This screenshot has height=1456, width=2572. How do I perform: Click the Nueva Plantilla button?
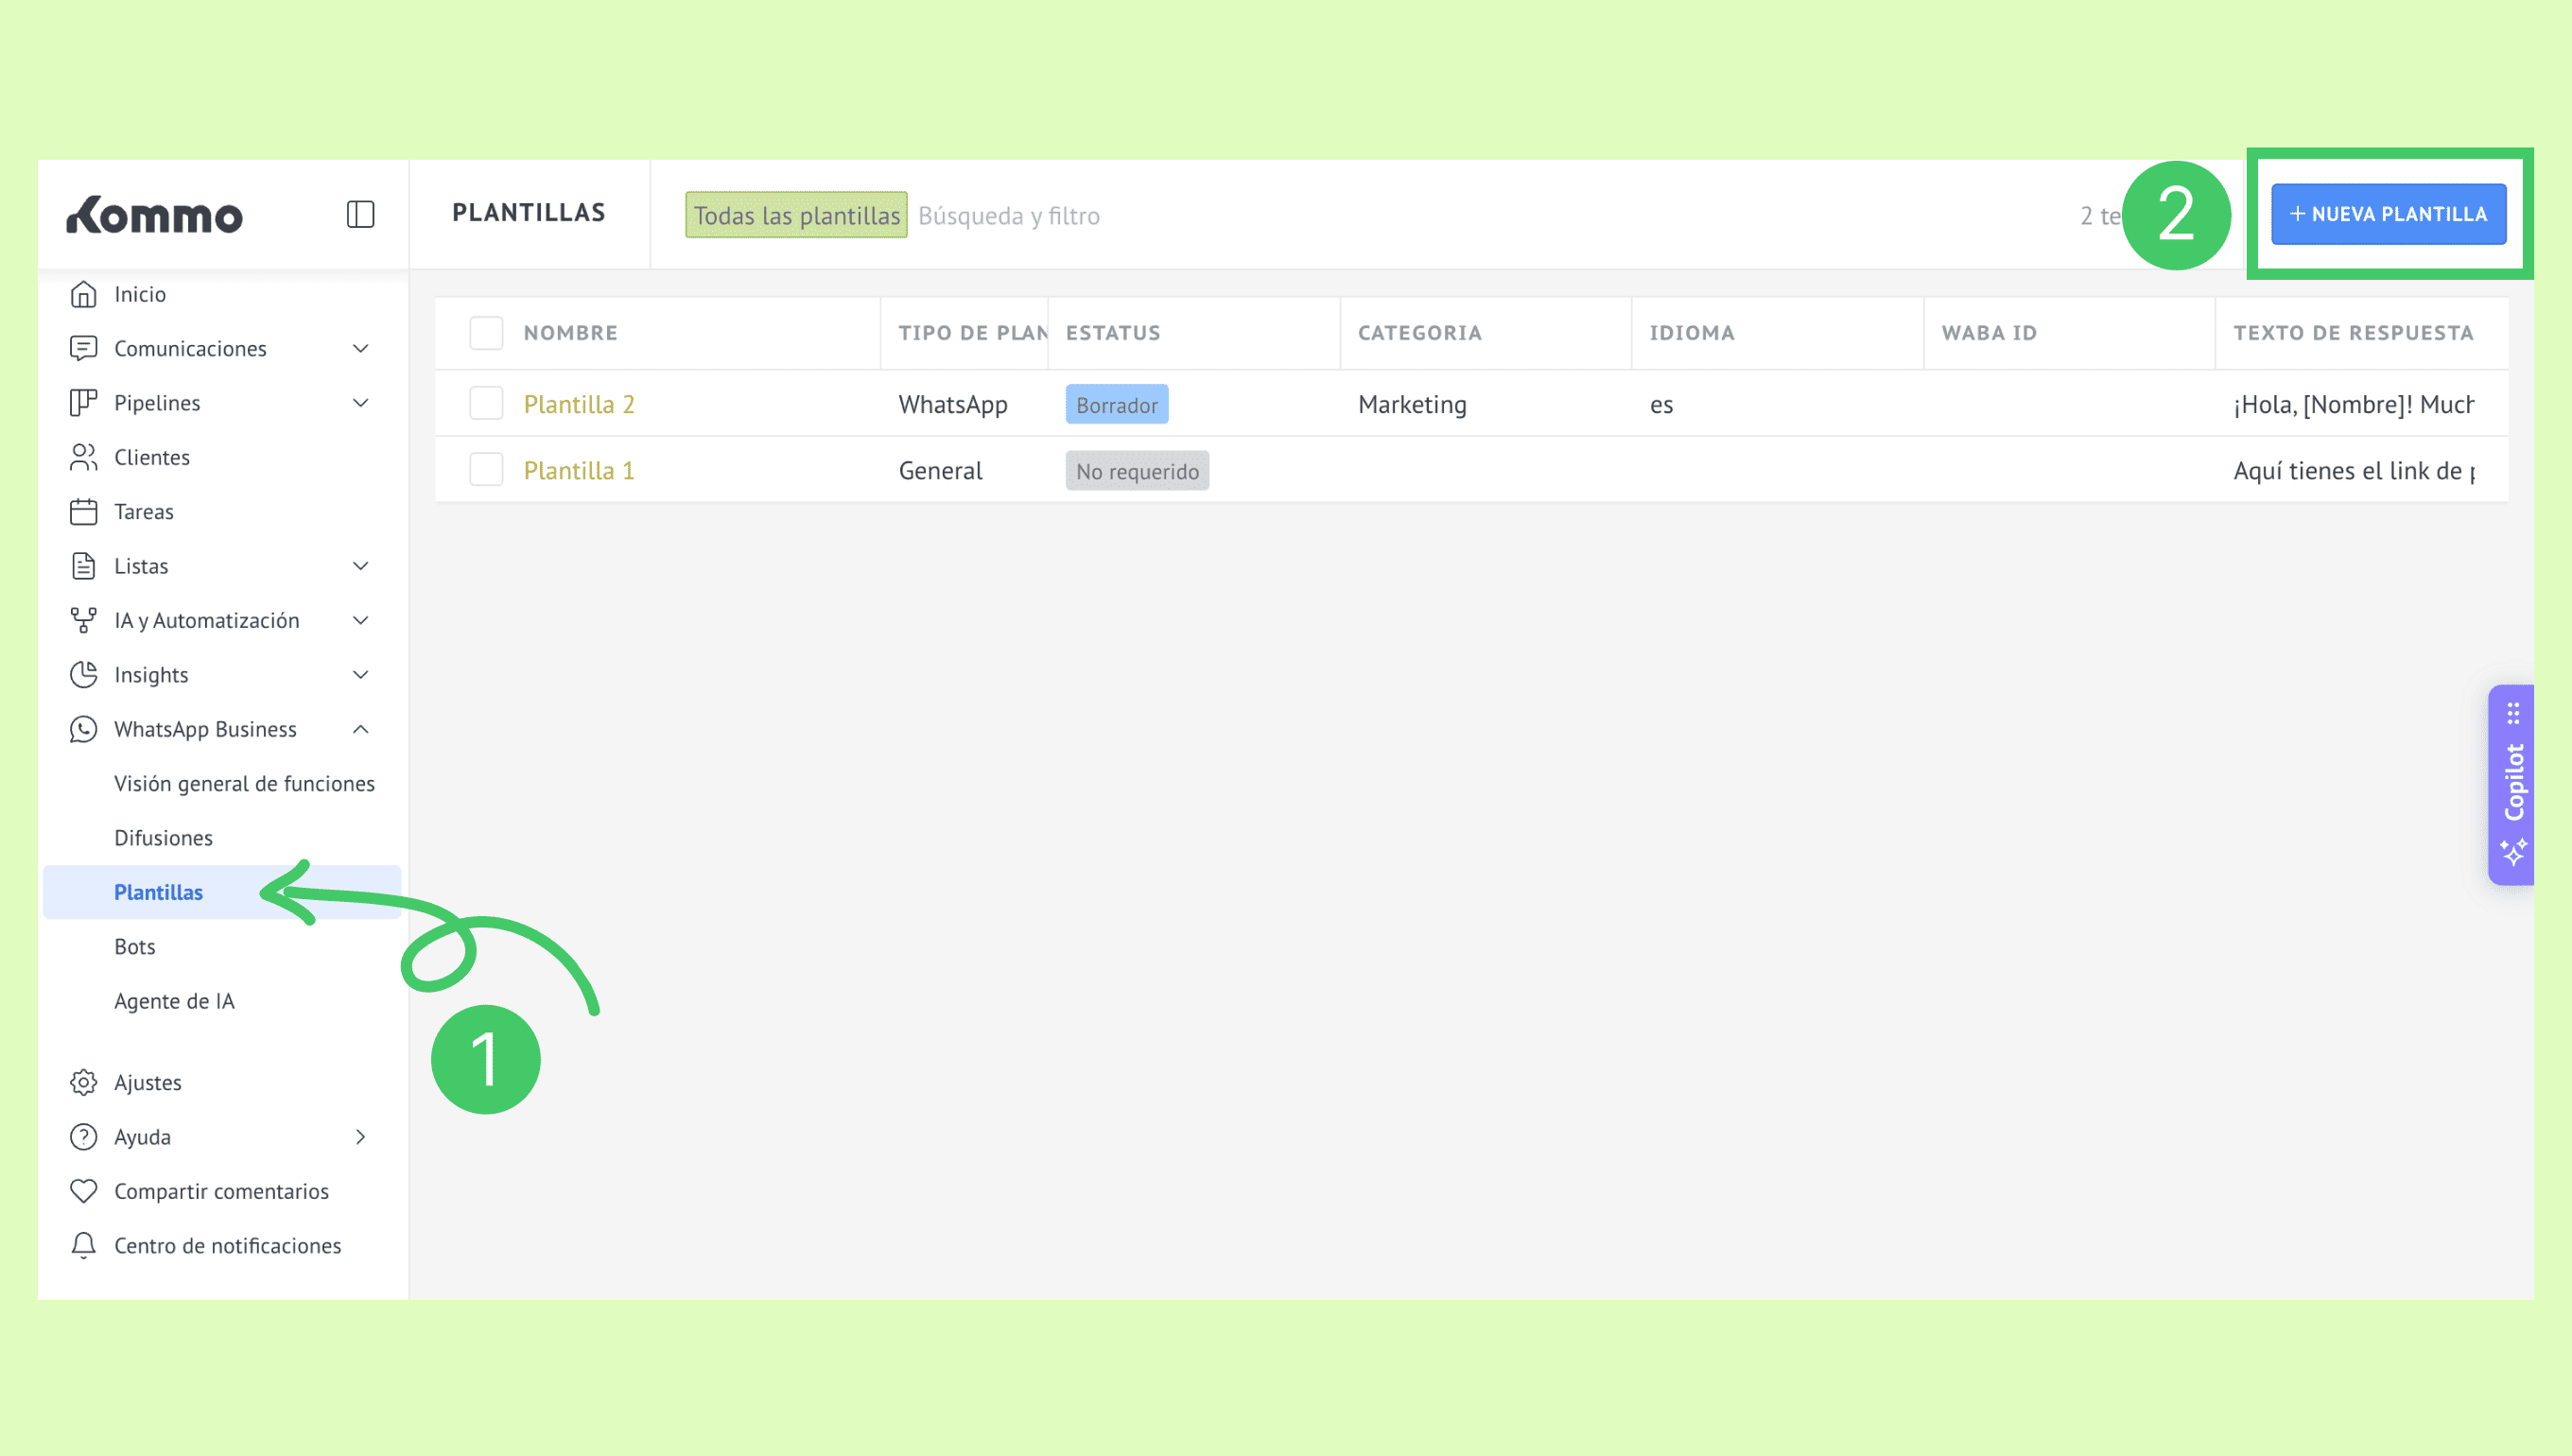(2387, 214)
